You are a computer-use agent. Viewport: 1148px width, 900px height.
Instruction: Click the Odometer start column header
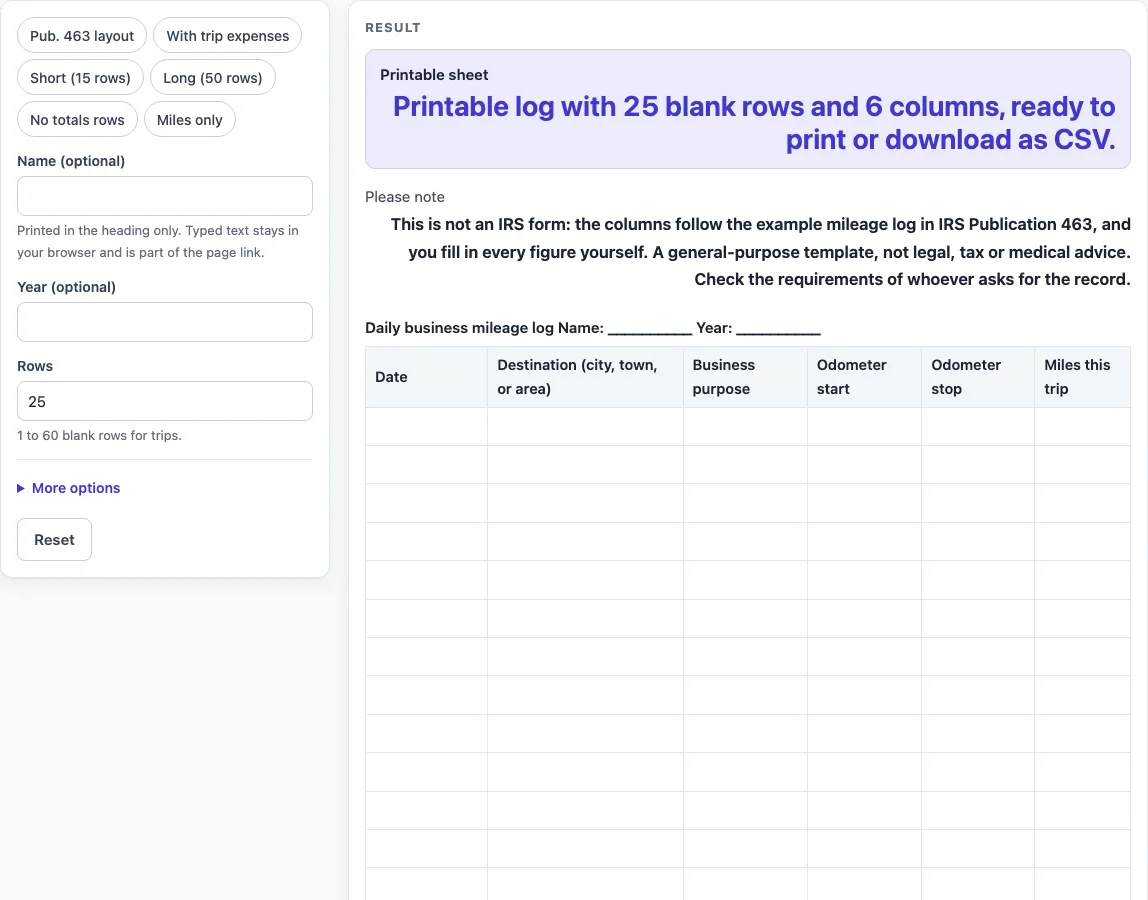pos(865,377)
